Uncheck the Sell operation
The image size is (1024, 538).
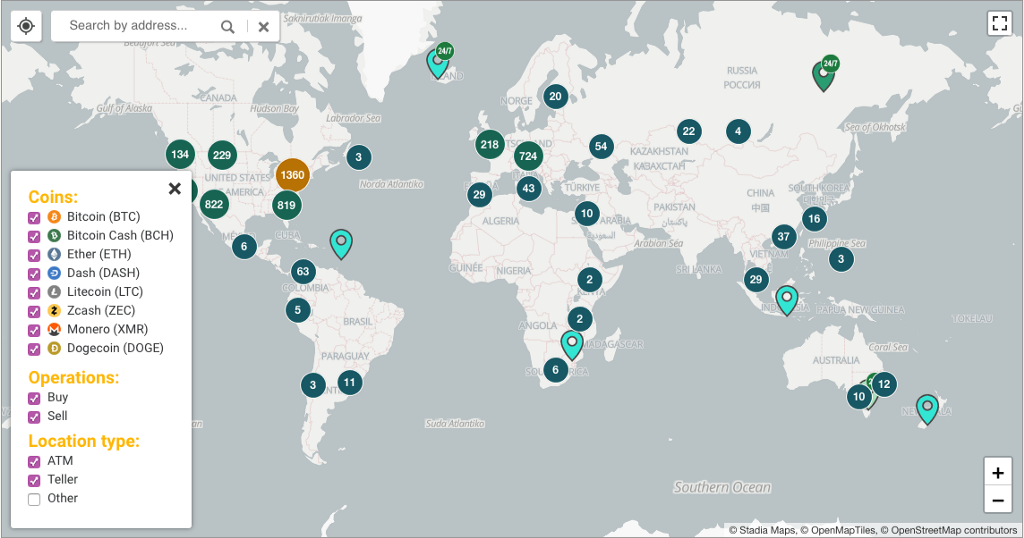(x=34, y=417)
